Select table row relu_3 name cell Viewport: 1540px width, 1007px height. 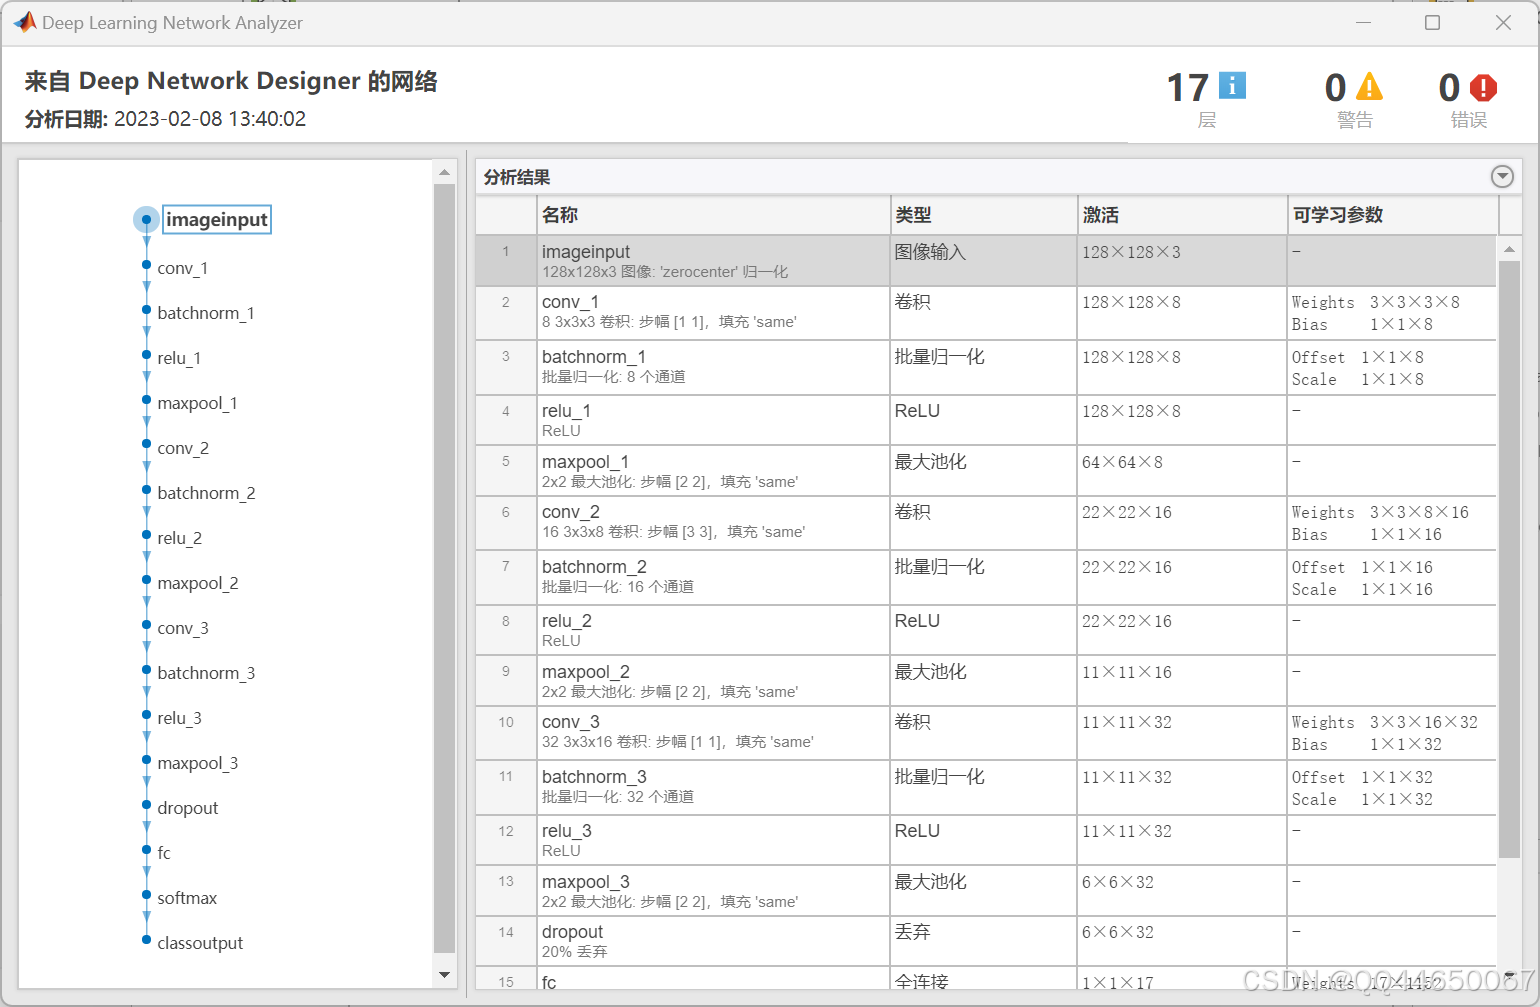pyautogui.click(x=713, y=840)
